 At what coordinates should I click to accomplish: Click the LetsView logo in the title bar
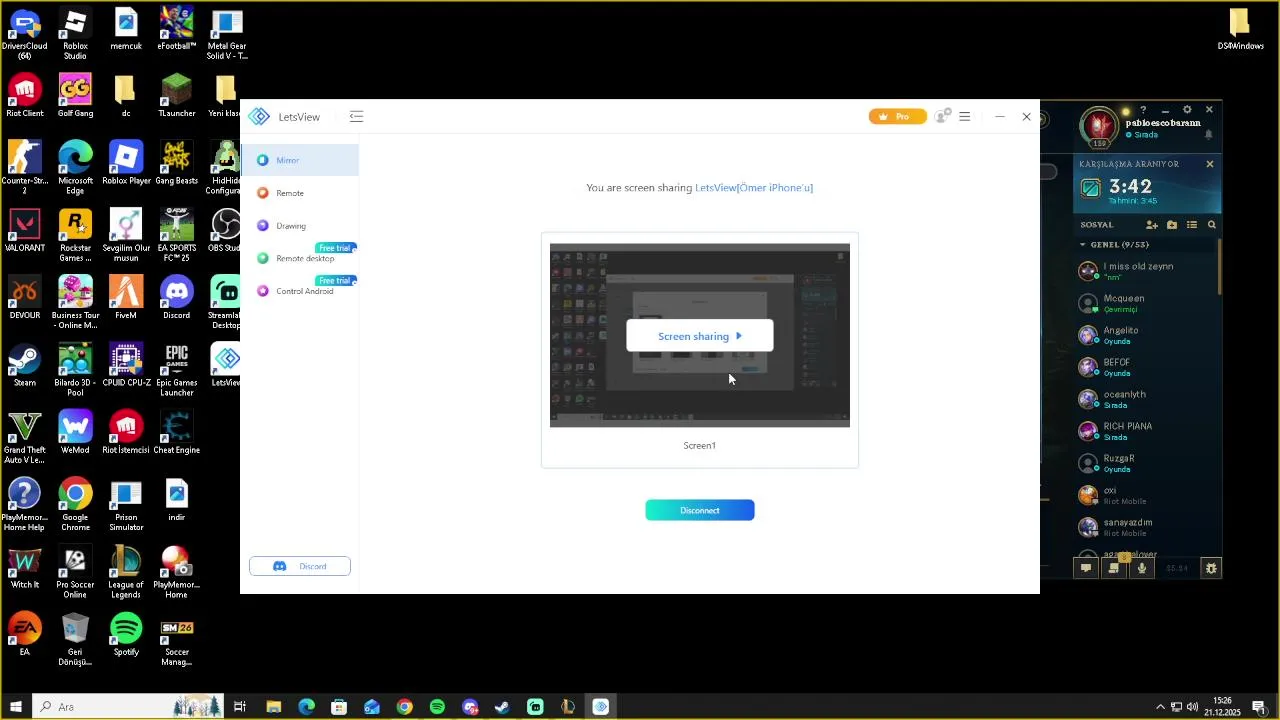click(259, 117)
